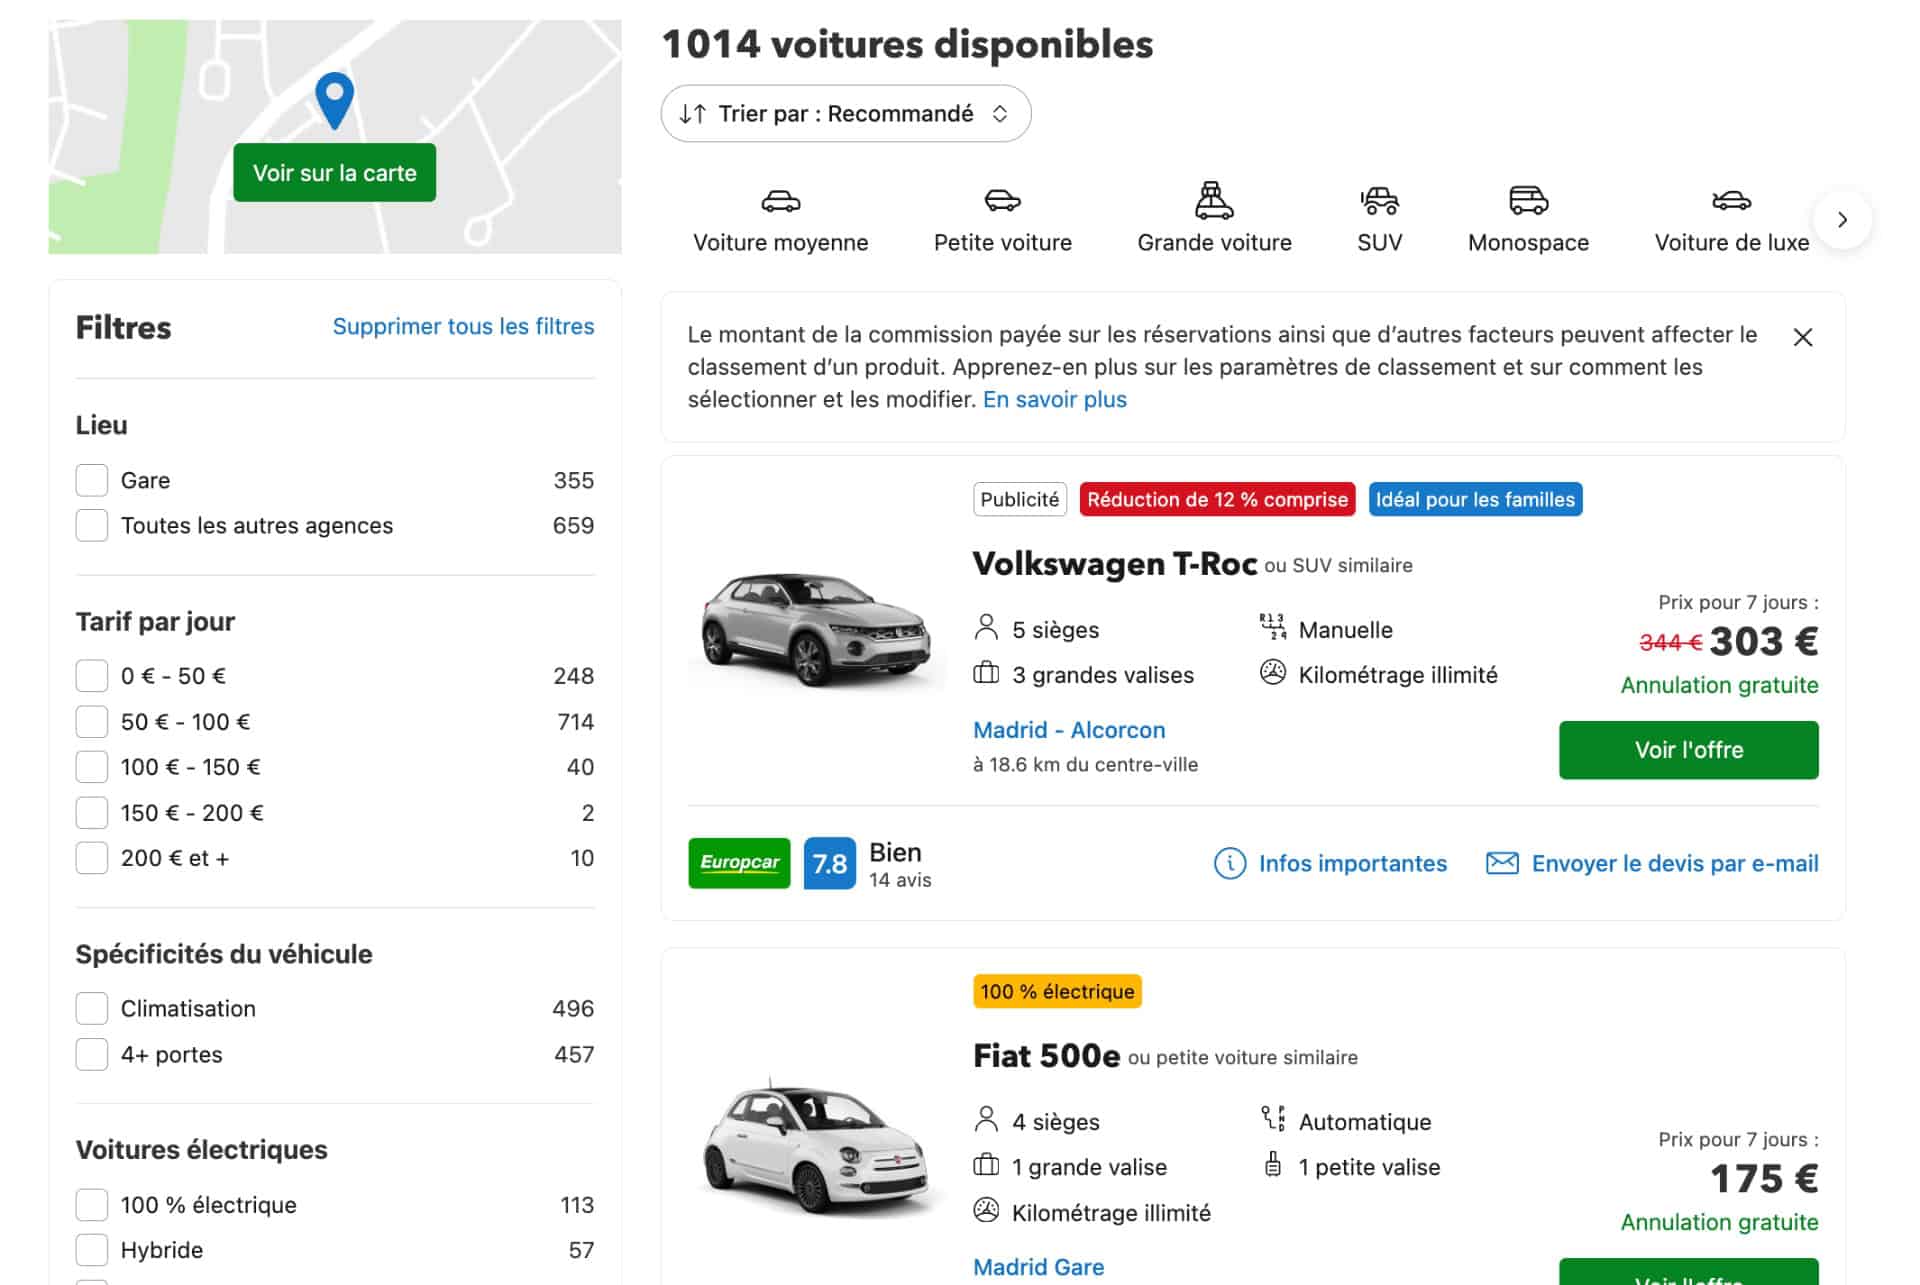Viewport: 1920px width, 1285px height.
Task: Dismiss the commission notice with the X
Action: pyautogui.click(x=1803, y=338)
